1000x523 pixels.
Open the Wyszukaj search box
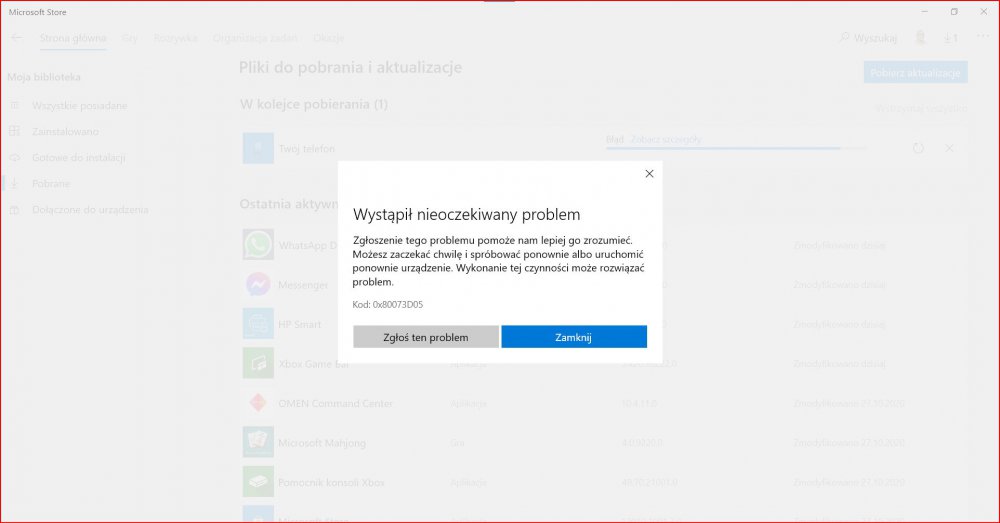[x=868, y=38]
